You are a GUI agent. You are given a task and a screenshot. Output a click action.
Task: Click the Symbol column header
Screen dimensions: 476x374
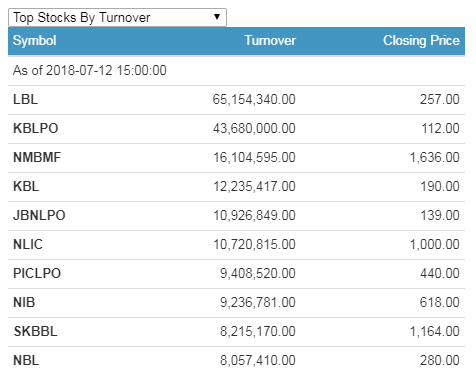click(x=34, y=41)
